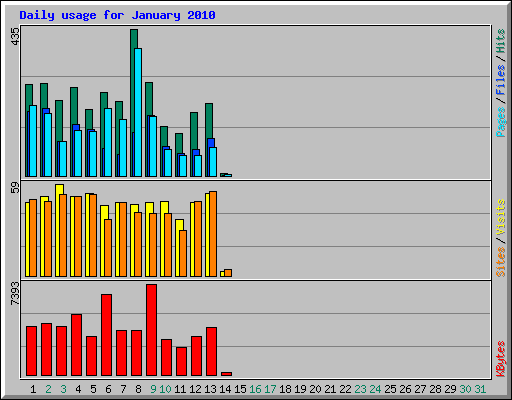This screenshot has height=400, width=512.
Task: Click the red 'KBytes' legend label
Action: coord(501,359)
